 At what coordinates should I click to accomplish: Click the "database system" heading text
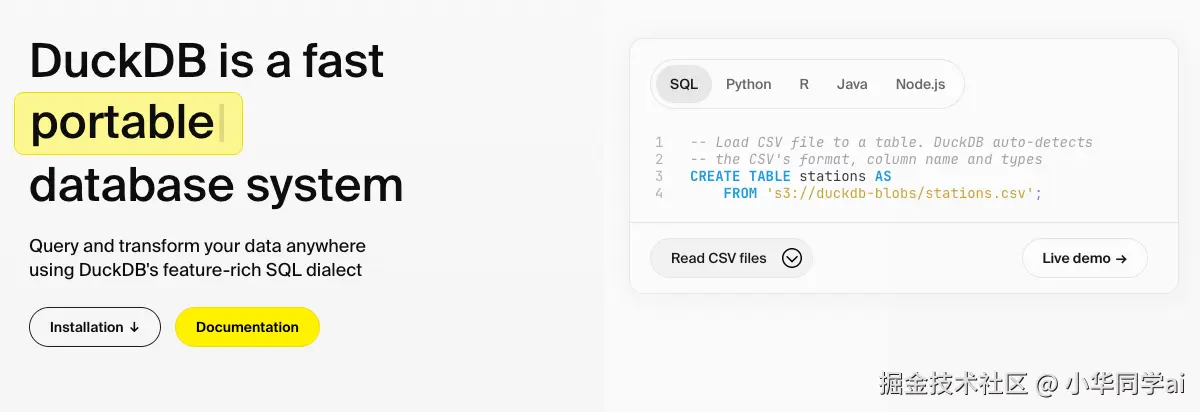(x=216, y=185)
